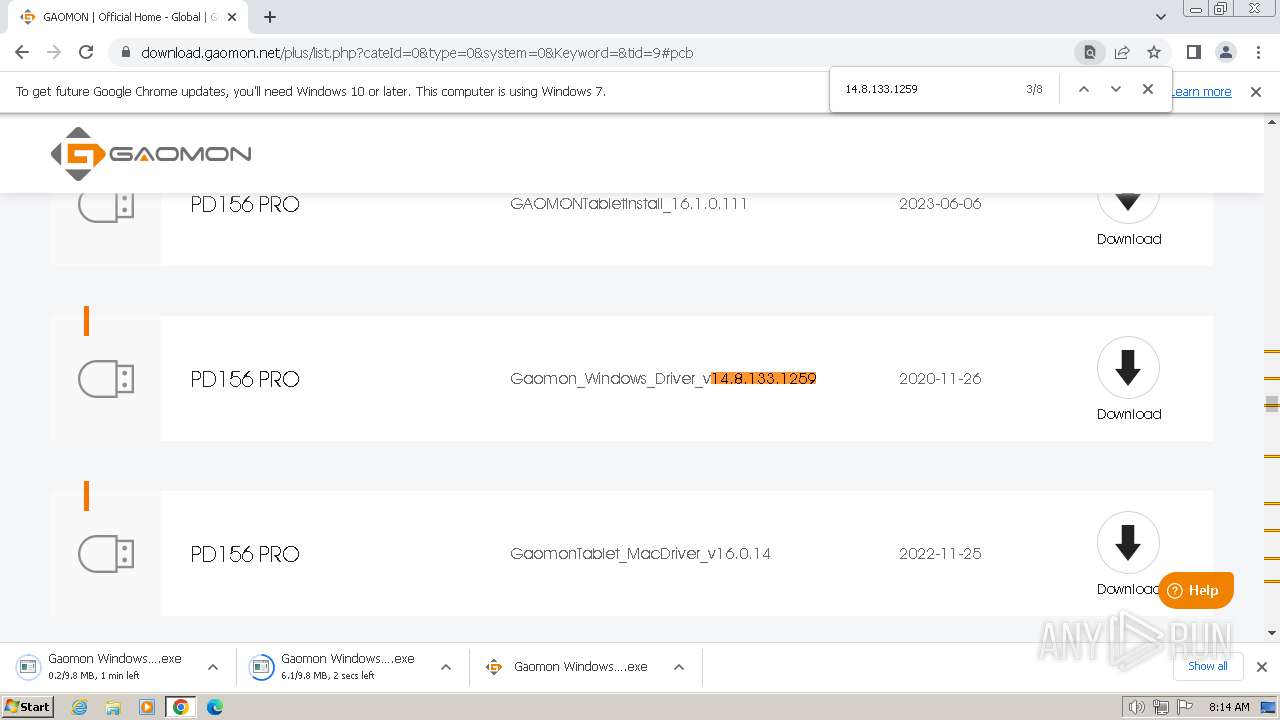Click Download label for GAOMONTabletInstall row
Screen dimensions: 1280x720
coord(1129,239)
